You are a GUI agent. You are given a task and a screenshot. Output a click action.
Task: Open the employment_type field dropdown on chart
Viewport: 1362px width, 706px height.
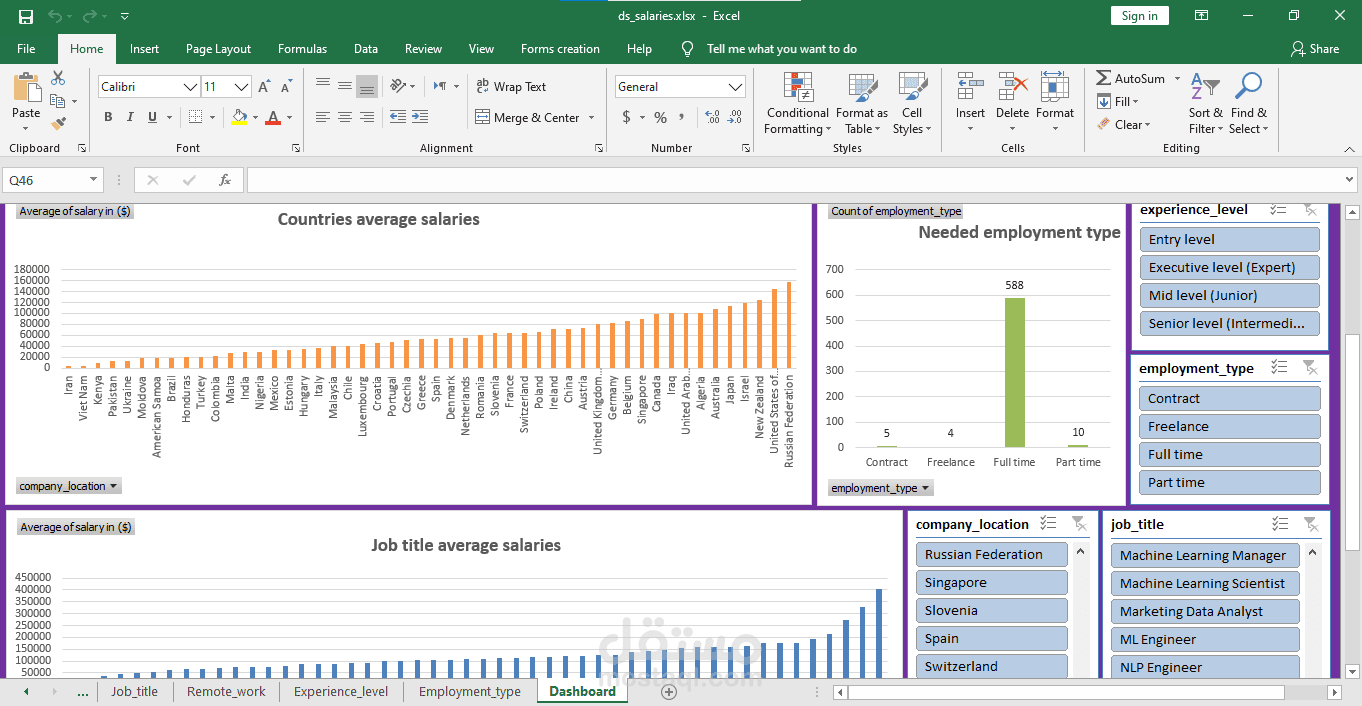pos(880,487)
